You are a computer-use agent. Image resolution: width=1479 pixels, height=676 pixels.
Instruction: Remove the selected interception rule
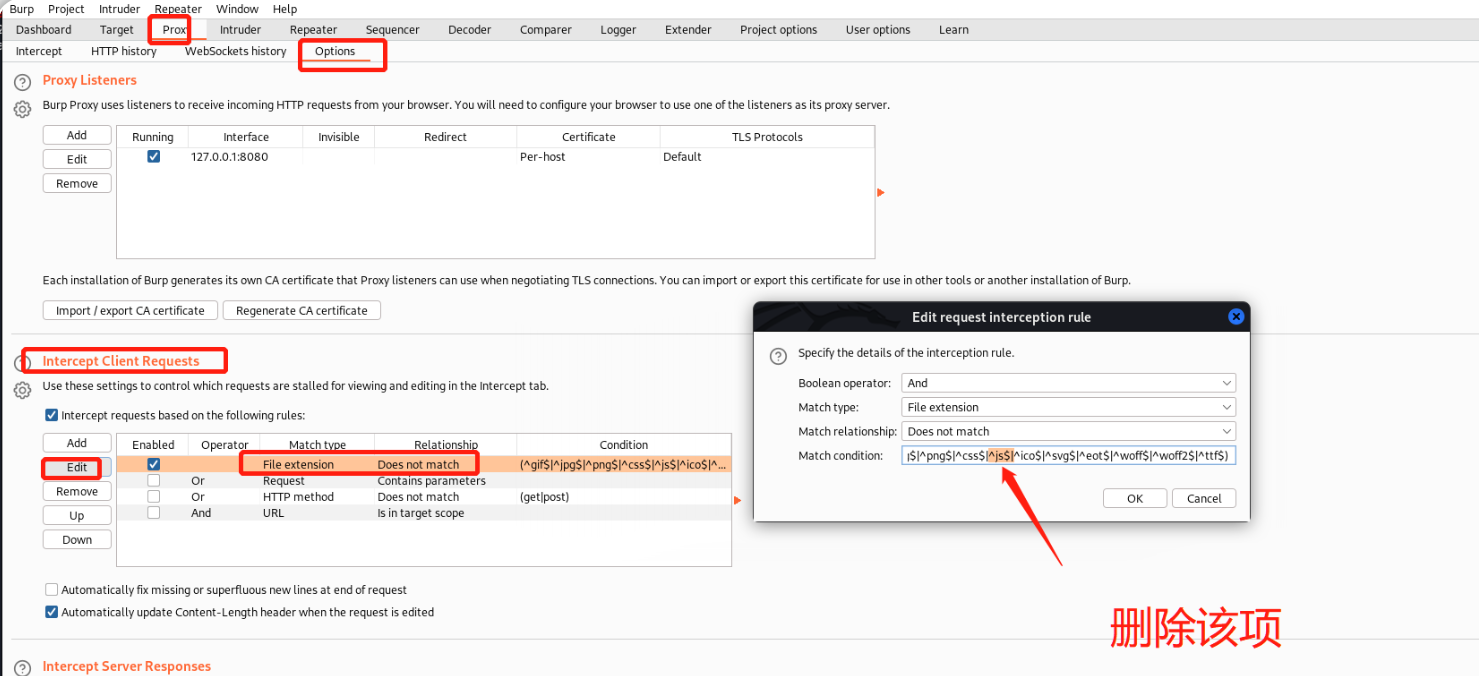pos(77,491)
